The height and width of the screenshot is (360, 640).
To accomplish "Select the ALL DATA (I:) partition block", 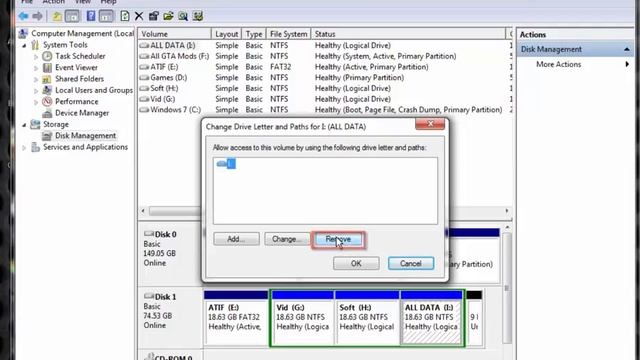I will (x=432, y=317).
